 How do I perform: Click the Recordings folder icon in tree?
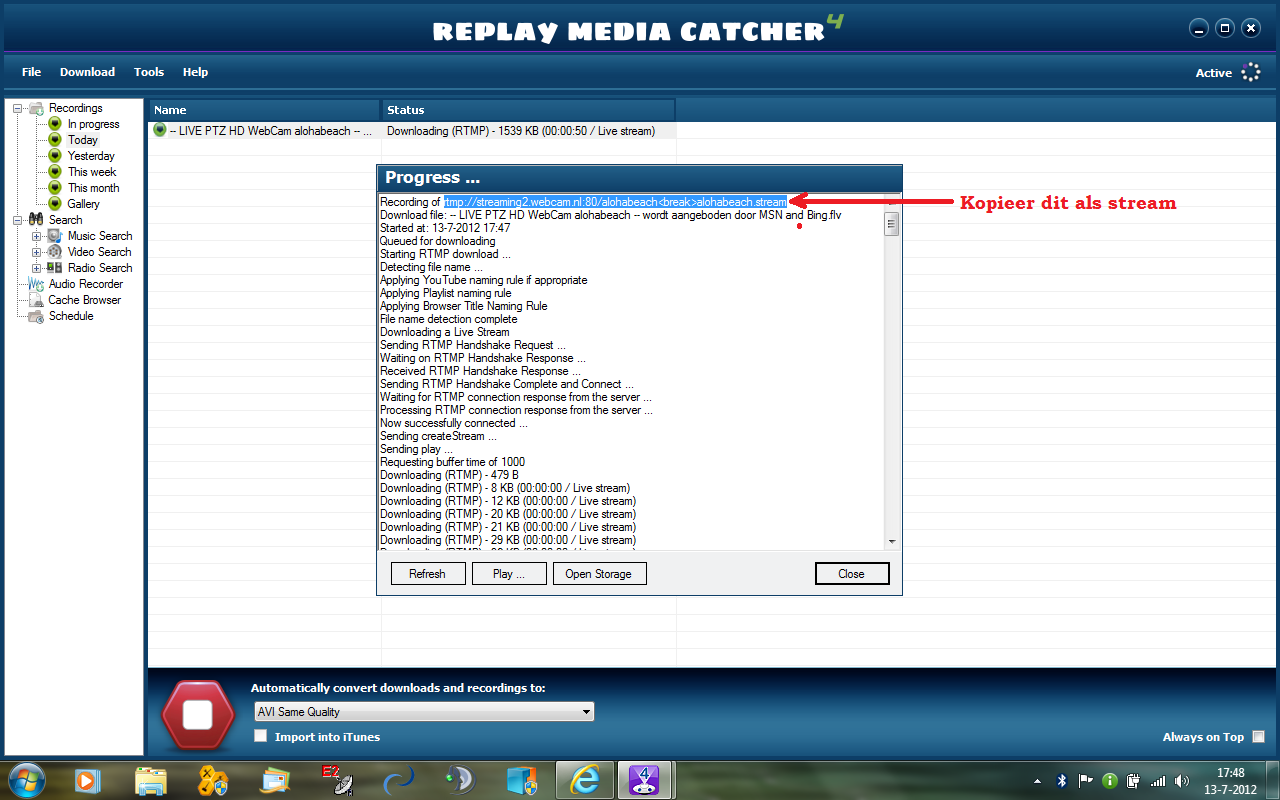(36, 108)
